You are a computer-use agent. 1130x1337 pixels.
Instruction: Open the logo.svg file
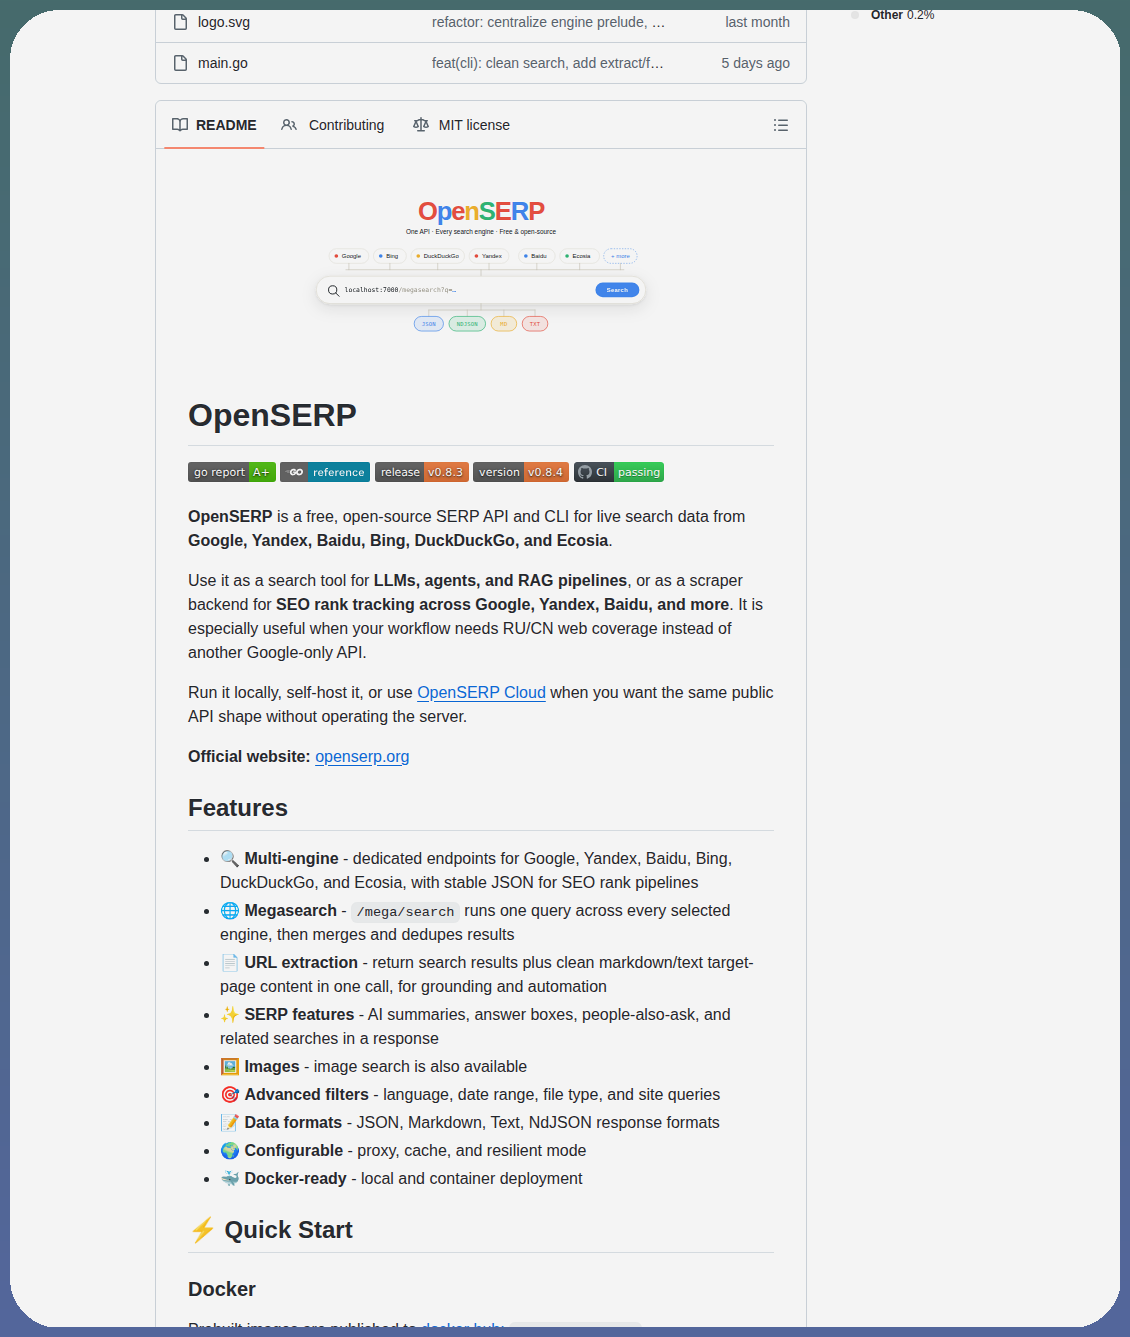(x=224, y=22)
